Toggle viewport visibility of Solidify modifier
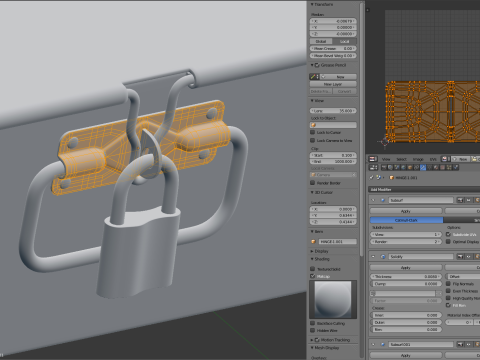The height and width of the screenshot is (360, 480). 468,256
